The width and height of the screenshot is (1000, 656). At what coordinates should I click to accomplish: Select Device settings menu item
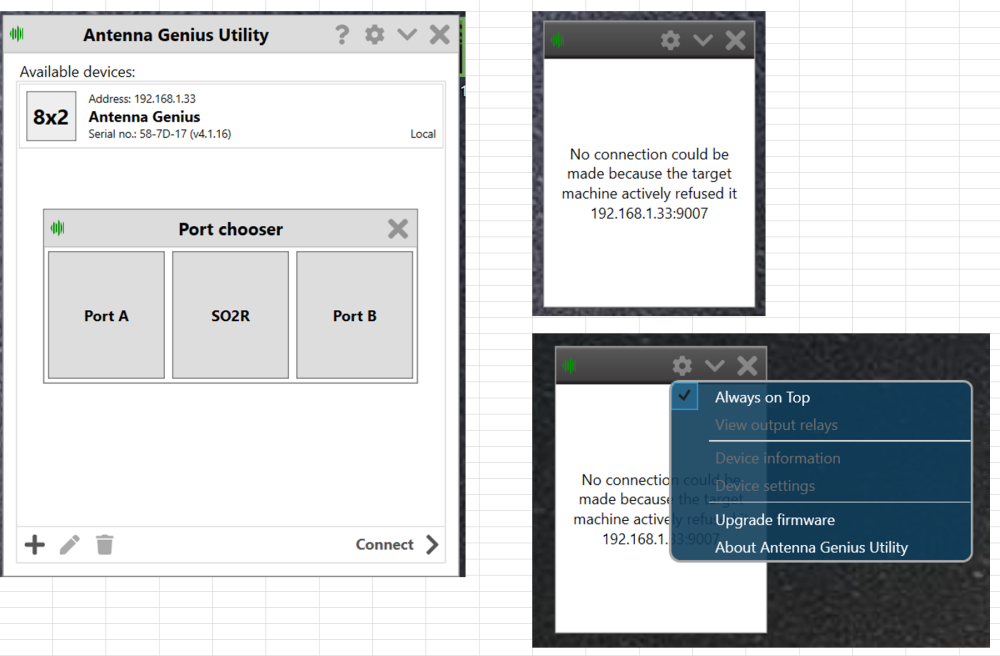coord(765,486)
